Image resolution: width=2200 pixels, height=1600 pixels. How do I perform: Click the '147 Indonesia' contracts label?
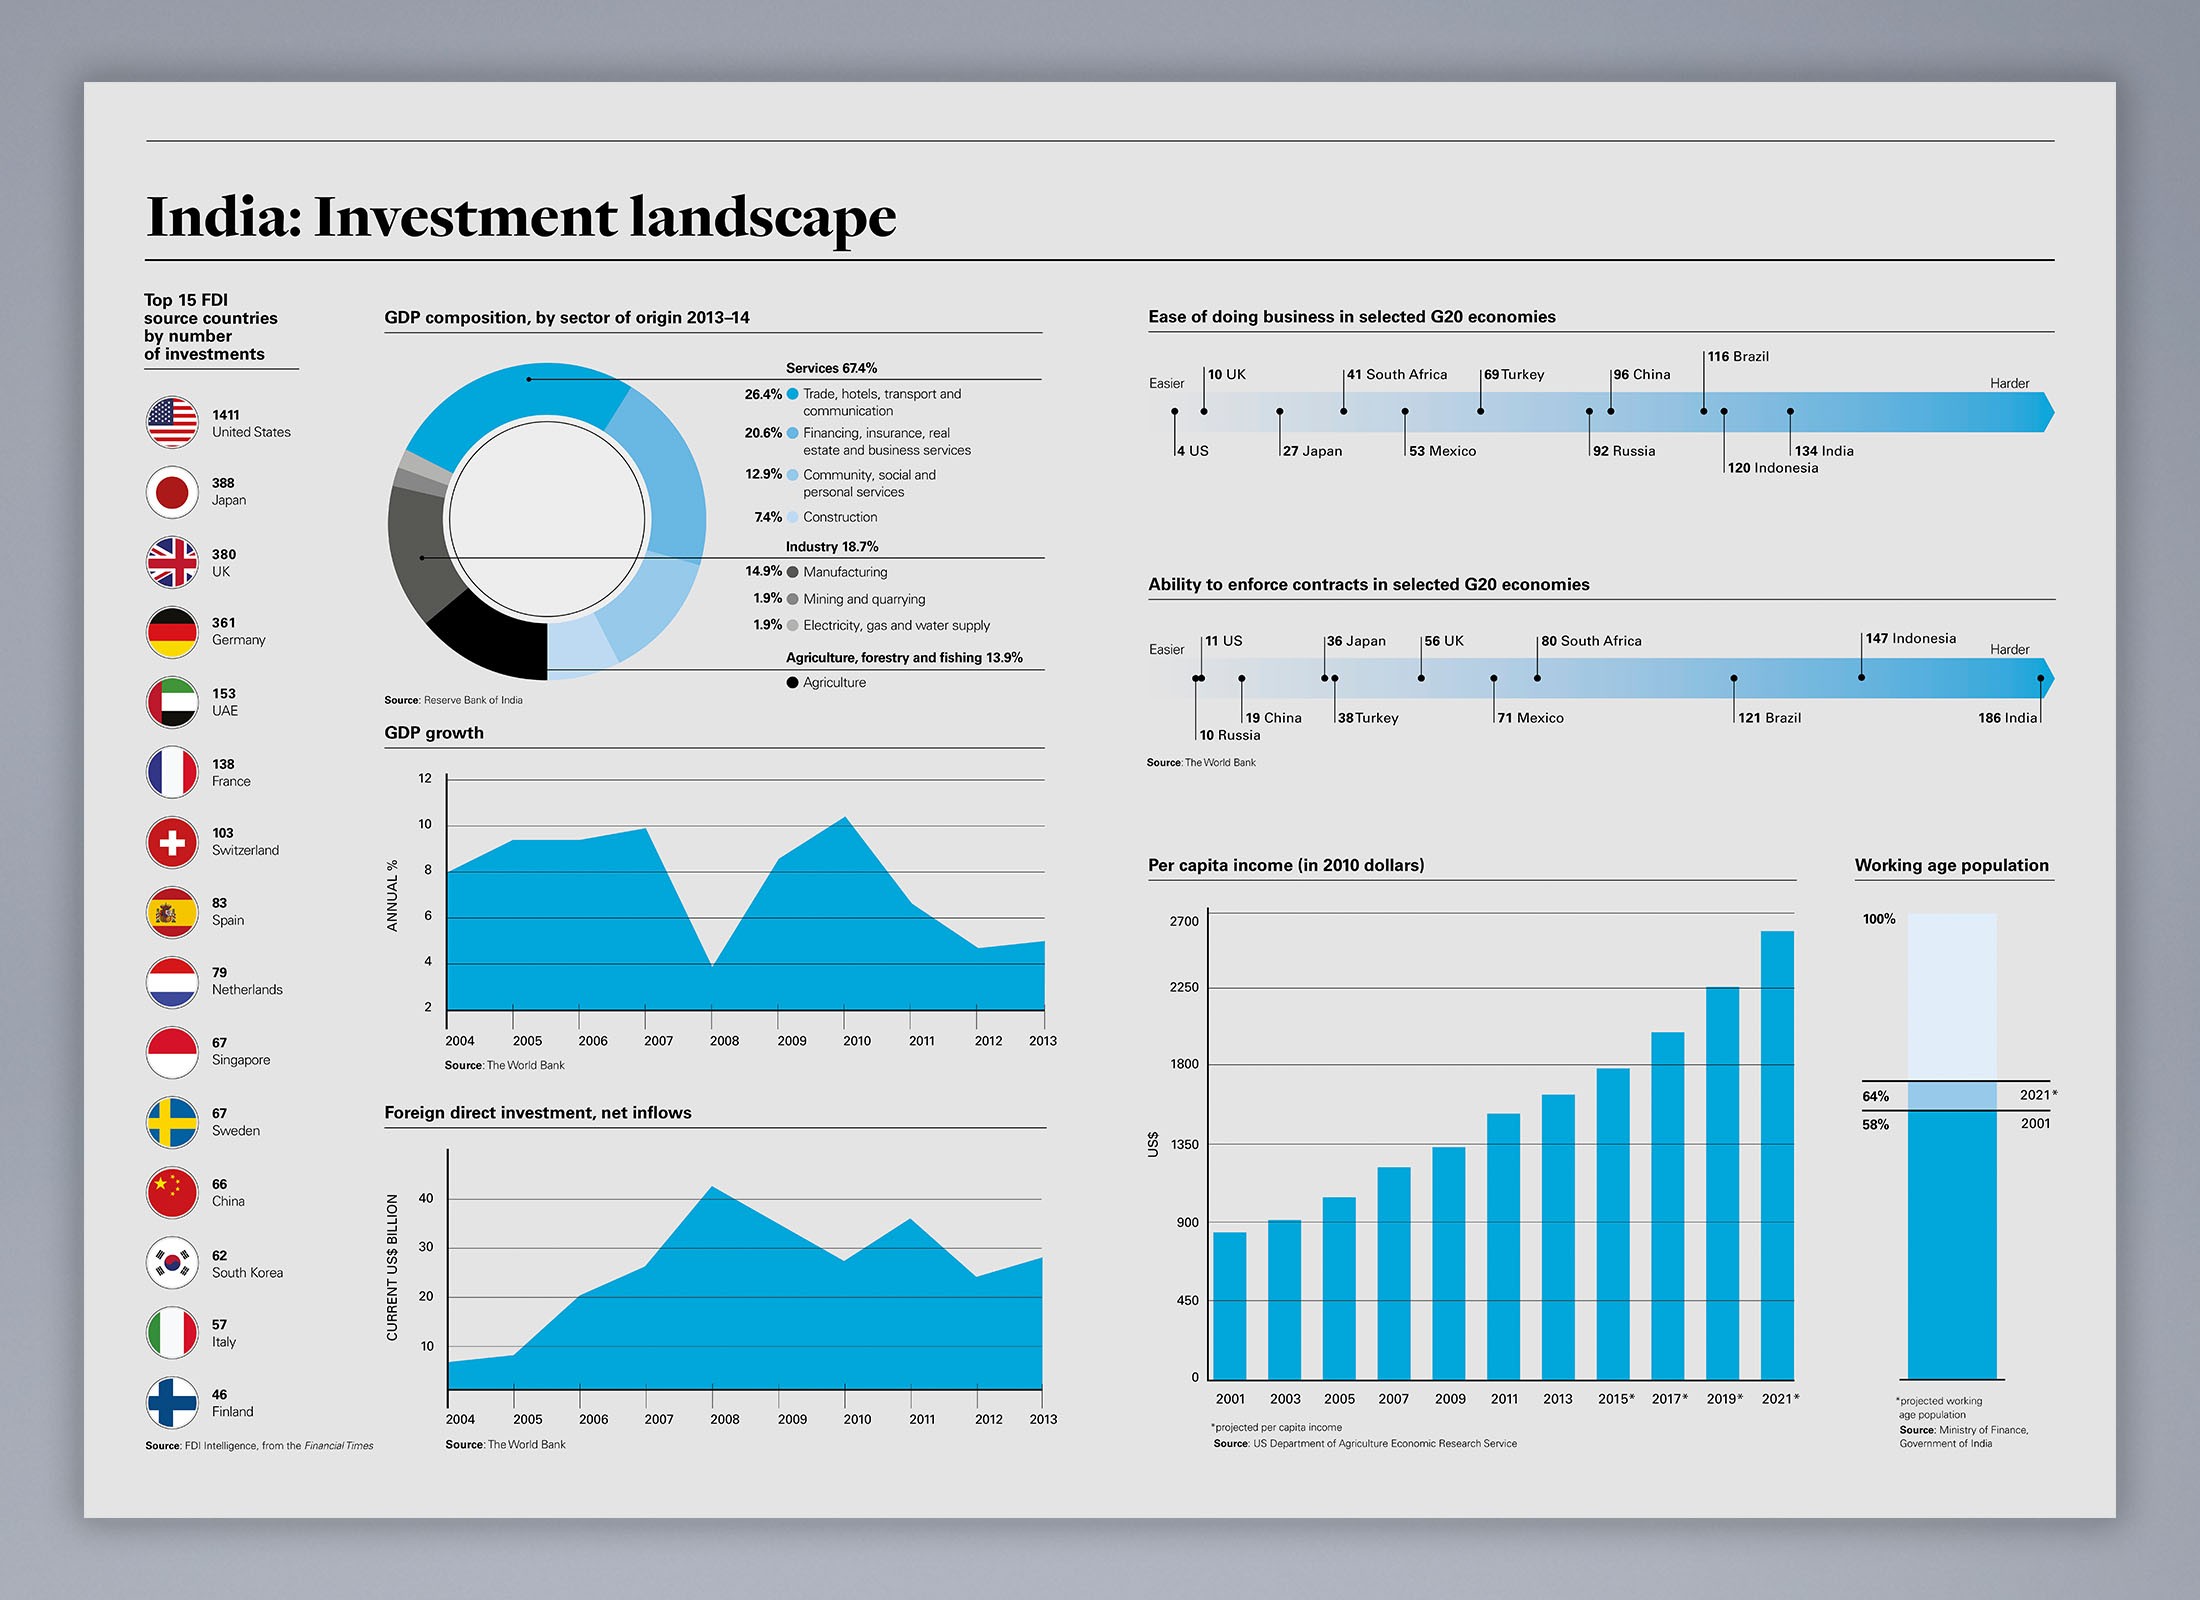[1911, 638]
